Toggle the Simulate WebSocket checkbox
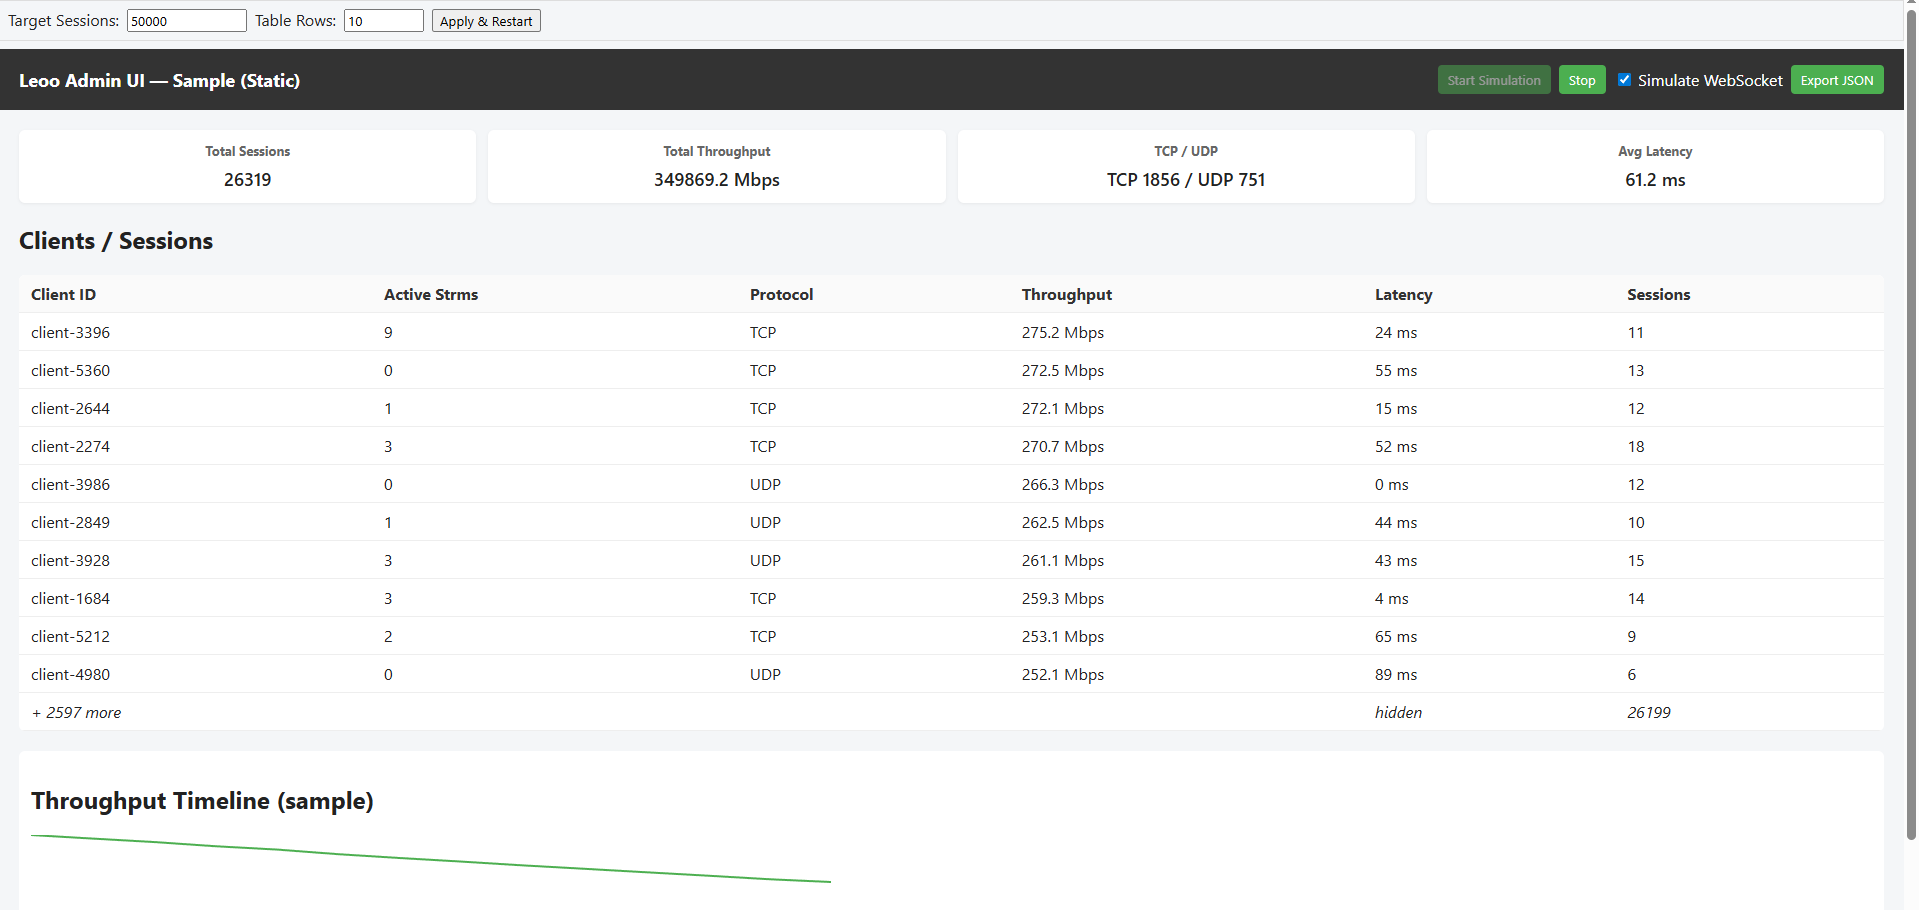 [x=1624, y=80]
